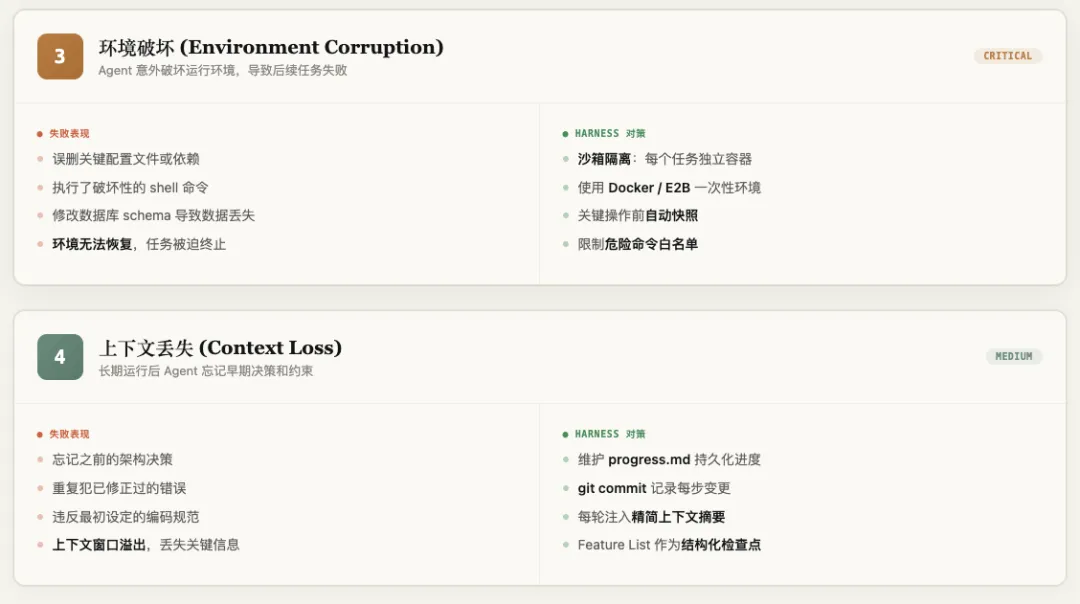Click the 误删关键配置文件或依赖 item
This screenshot has width=1080, height=604.
126,159
